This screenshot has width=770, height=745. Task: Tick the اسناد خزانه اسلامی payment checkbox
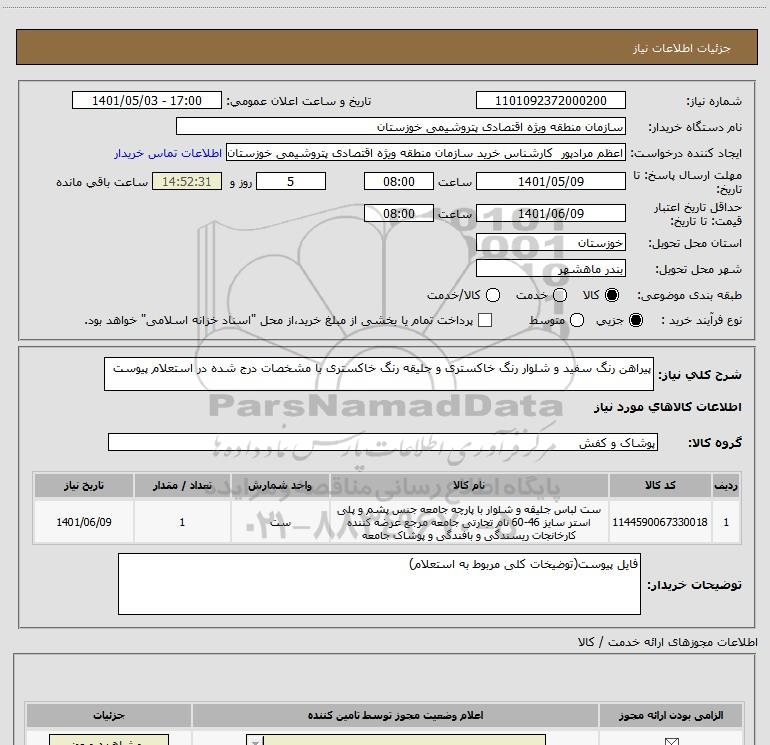point(485,320)
